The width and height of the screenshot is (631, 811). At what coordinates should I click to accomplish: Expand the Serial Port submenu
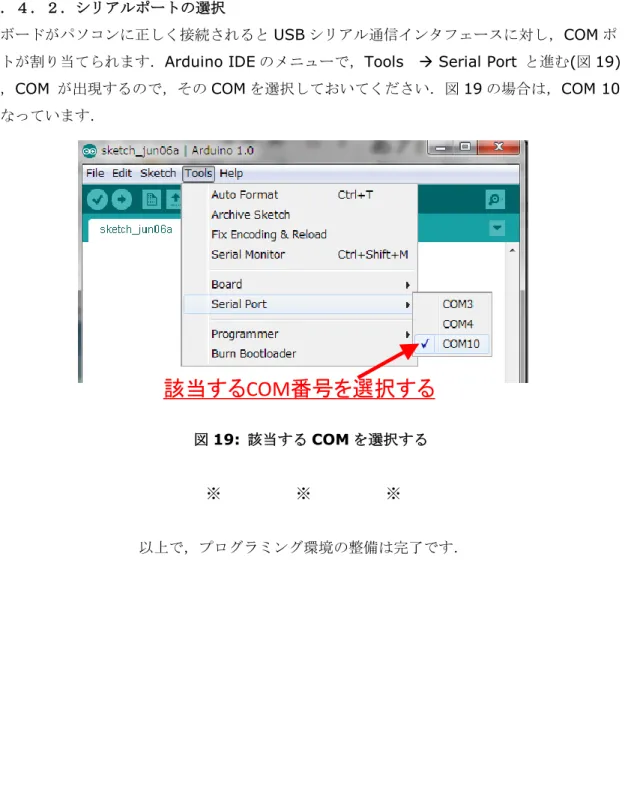point(299,304)
